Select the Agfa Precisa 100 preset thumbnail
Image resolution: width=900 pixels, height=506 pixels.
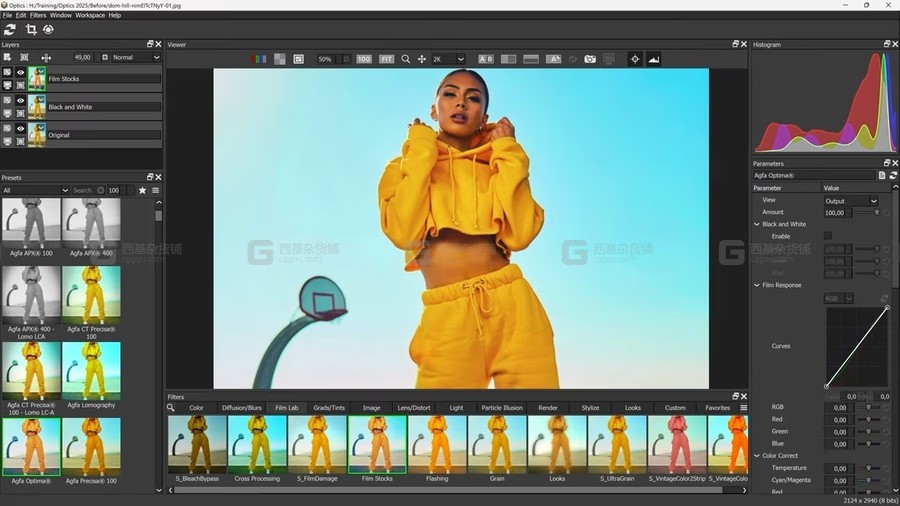tap(91, 446)
